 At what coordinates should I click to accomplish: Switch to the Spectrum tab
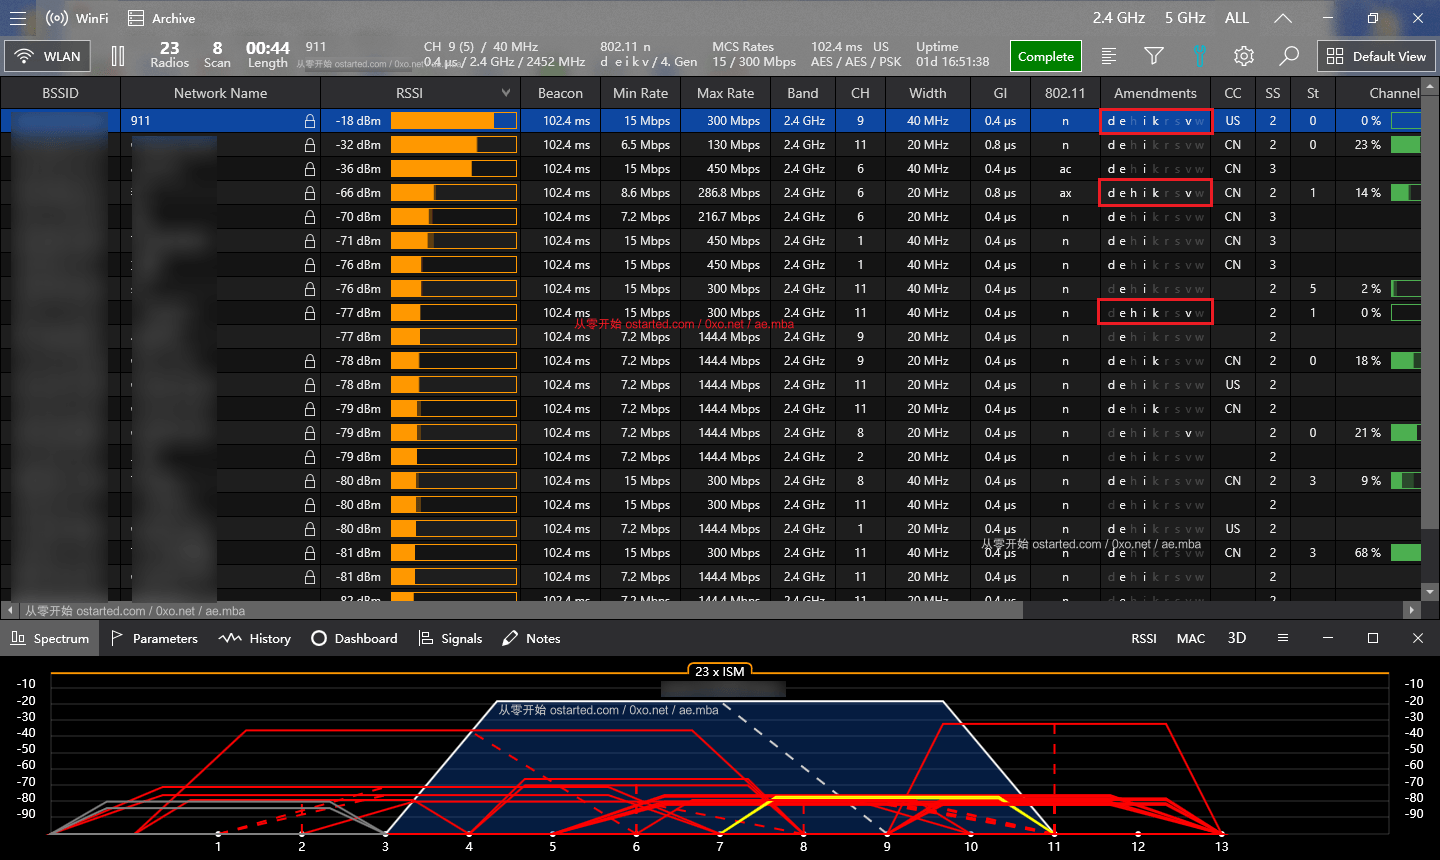tap(50, 638)
